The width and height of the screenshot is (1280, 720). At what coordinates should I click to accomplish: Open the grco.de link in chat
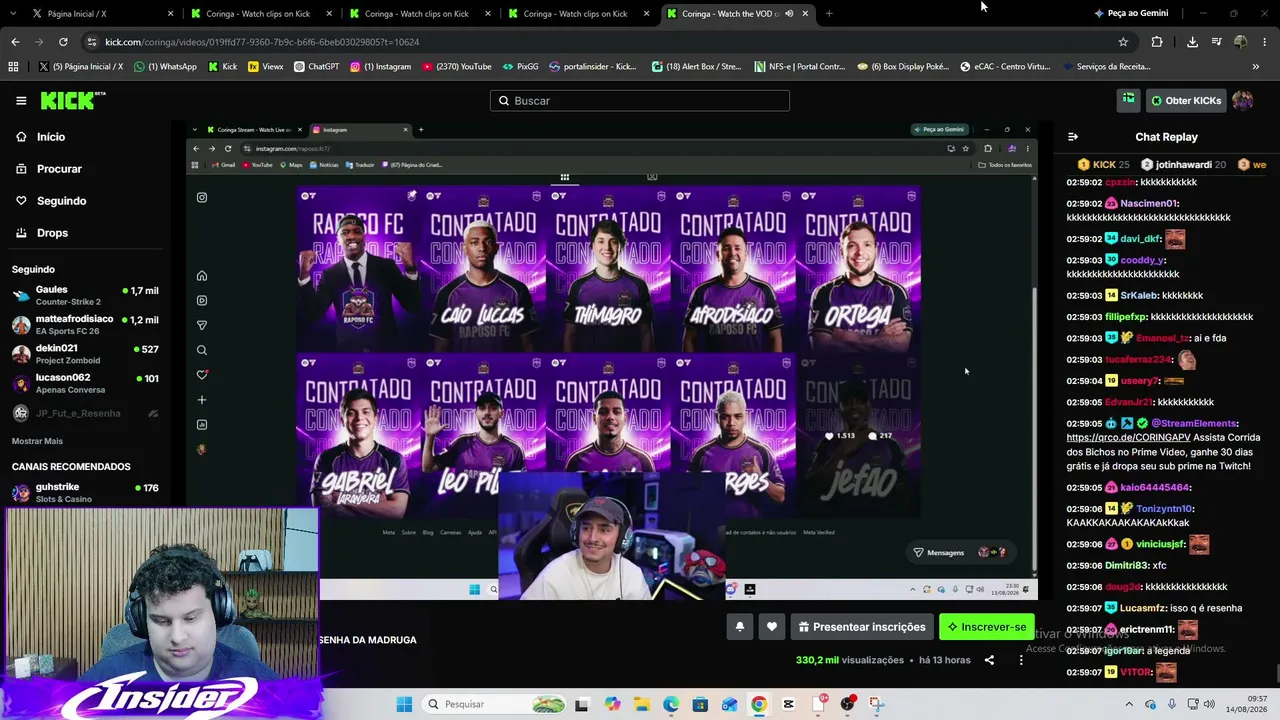coord(1128,437)
